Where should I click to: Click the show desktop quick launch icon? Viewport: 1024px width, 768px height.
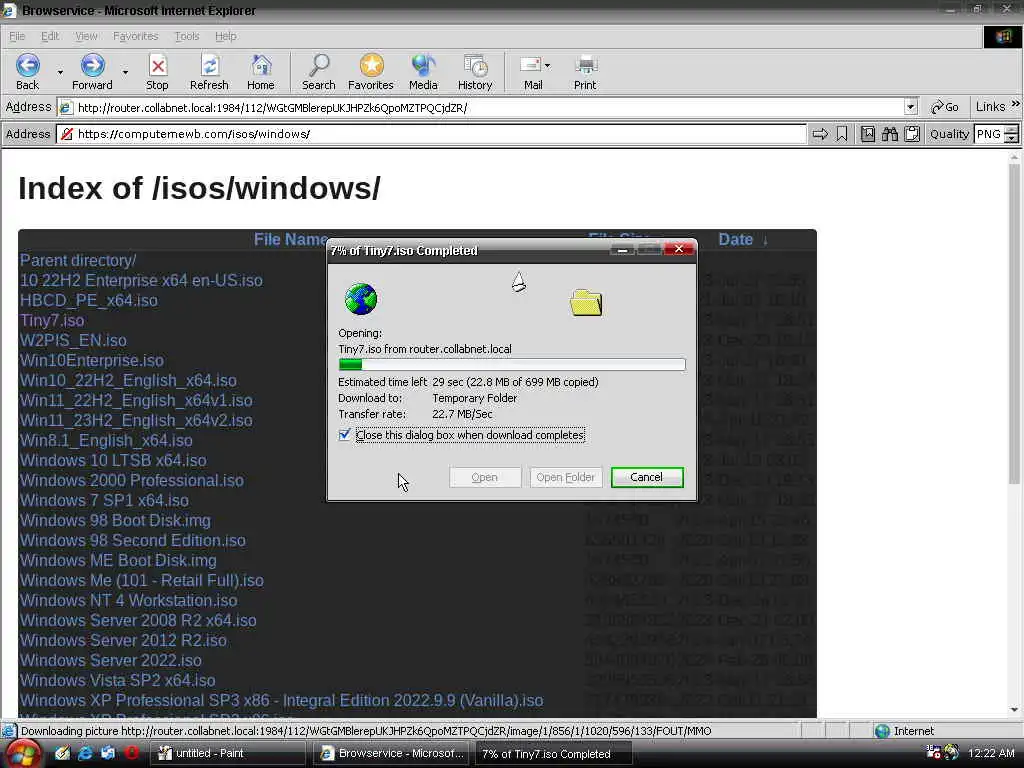tap(108, 753)
